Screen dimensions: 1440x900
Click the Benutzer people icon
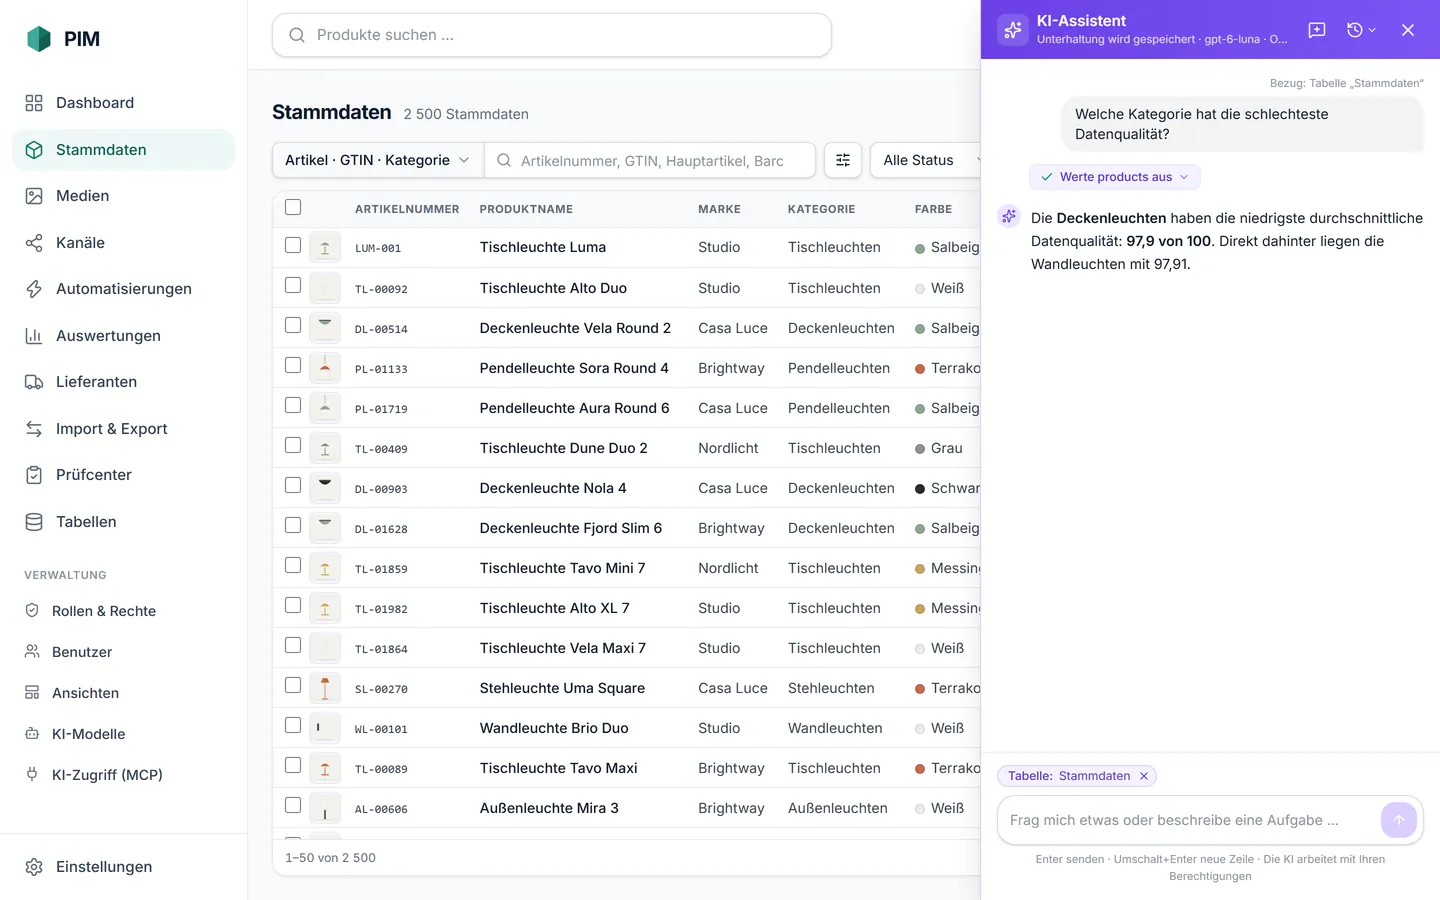(x=32, y=652)
